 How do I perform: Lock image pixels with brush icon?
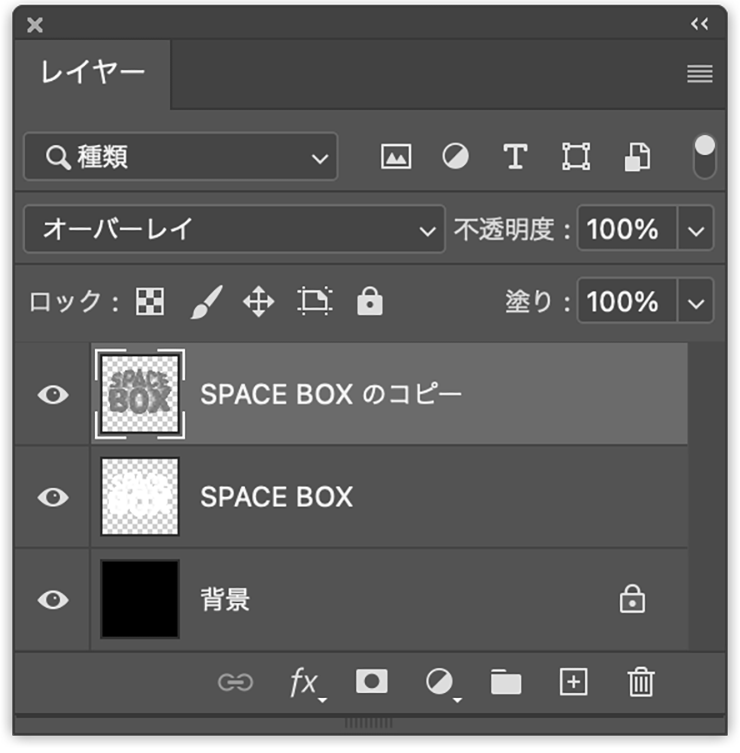[205, 301]
